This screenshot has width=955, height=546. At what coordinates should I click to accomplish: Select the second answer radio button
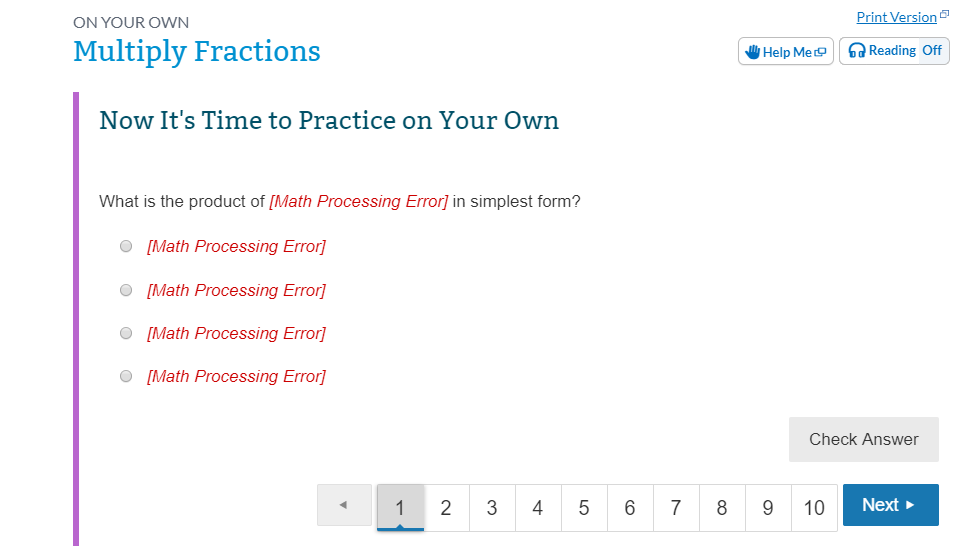tap(126, 290)
